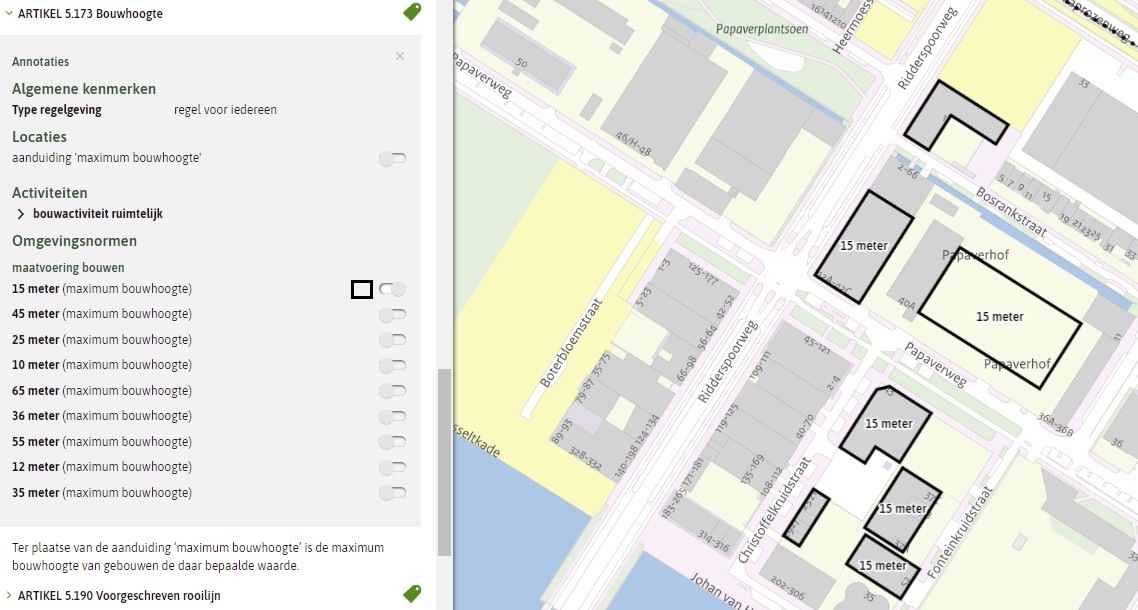Click the large Papaverhof 15 meter map area
Screen dimensions: 1138x610
1000,317
